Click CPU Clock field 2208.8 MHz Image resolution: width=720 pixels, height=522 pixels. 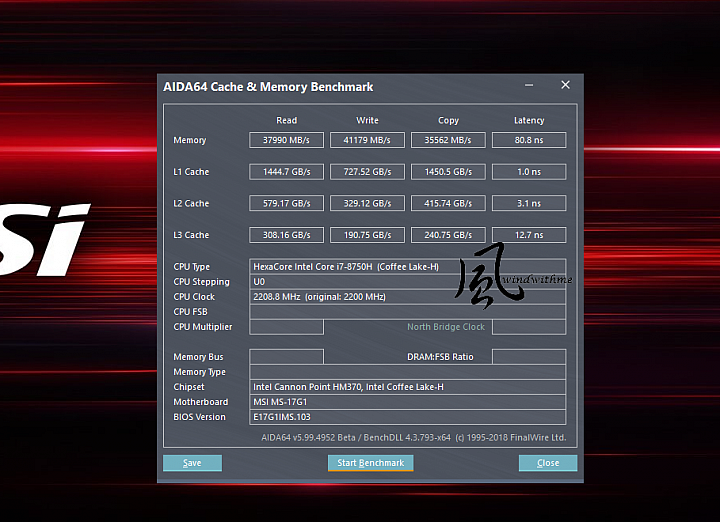pyautogui.click(x=408, y=297)
